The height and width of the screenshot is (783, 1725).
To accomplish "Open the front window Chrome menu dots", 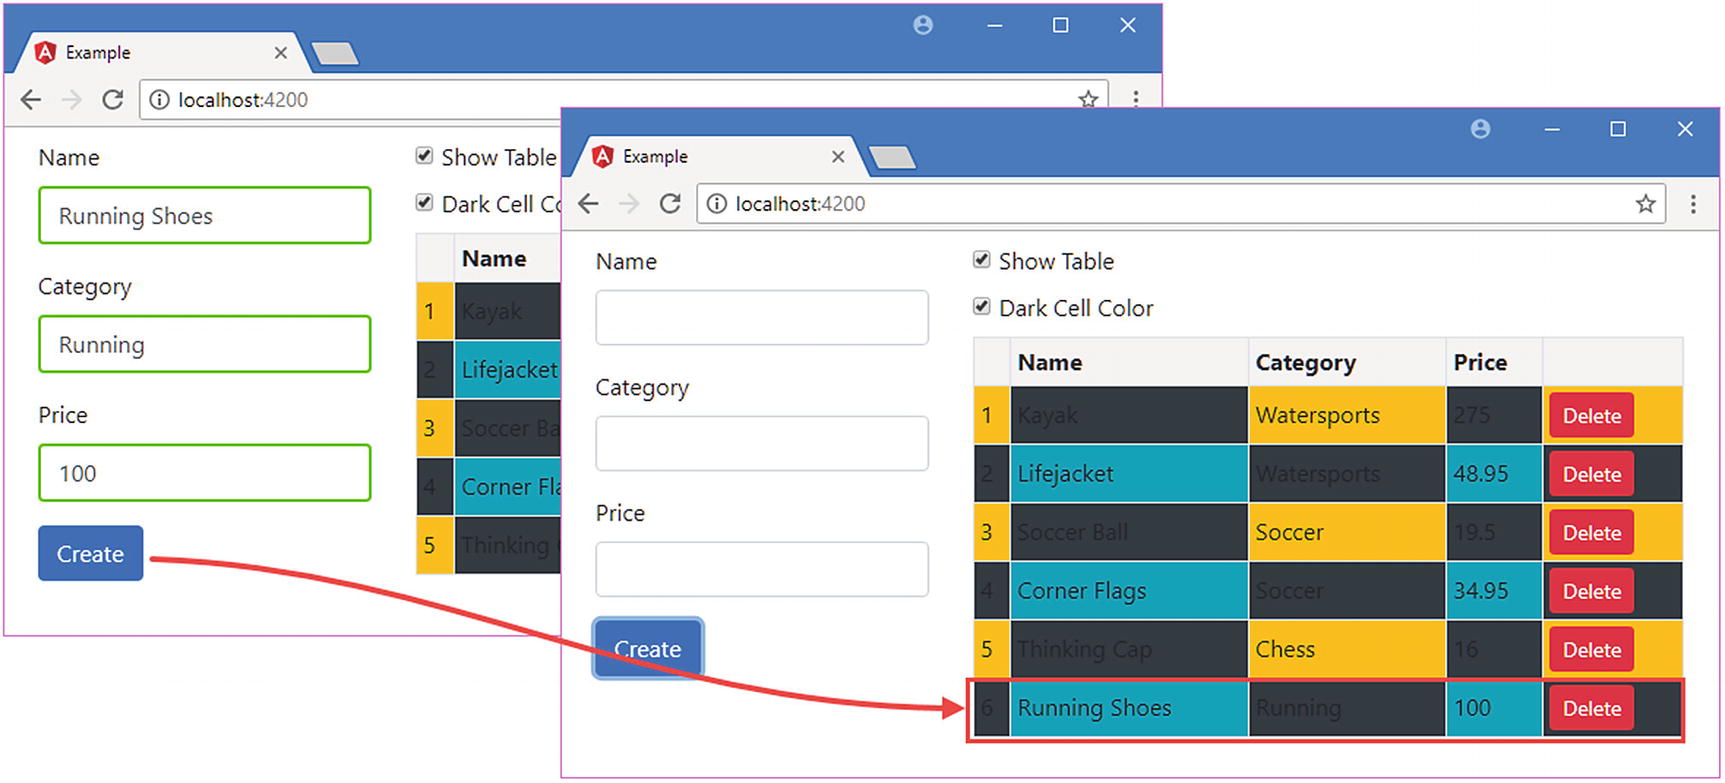I will 1693,204.
